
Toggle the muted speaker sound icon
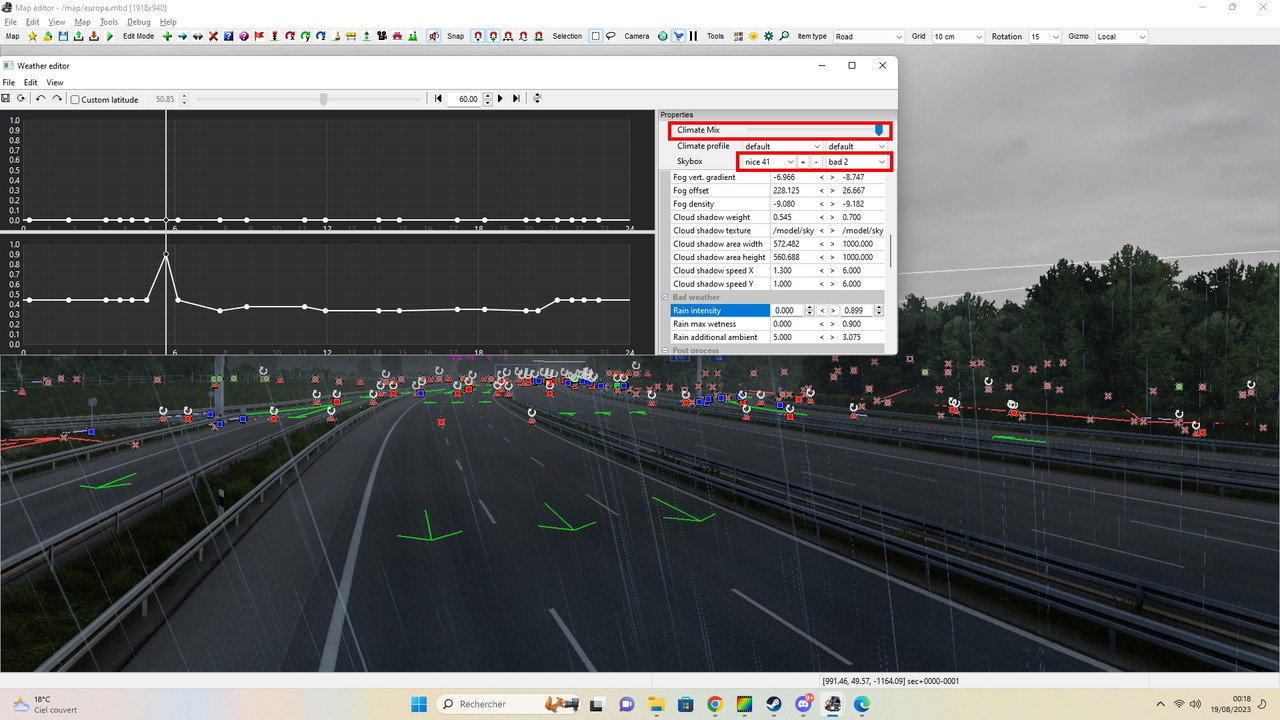434,36
